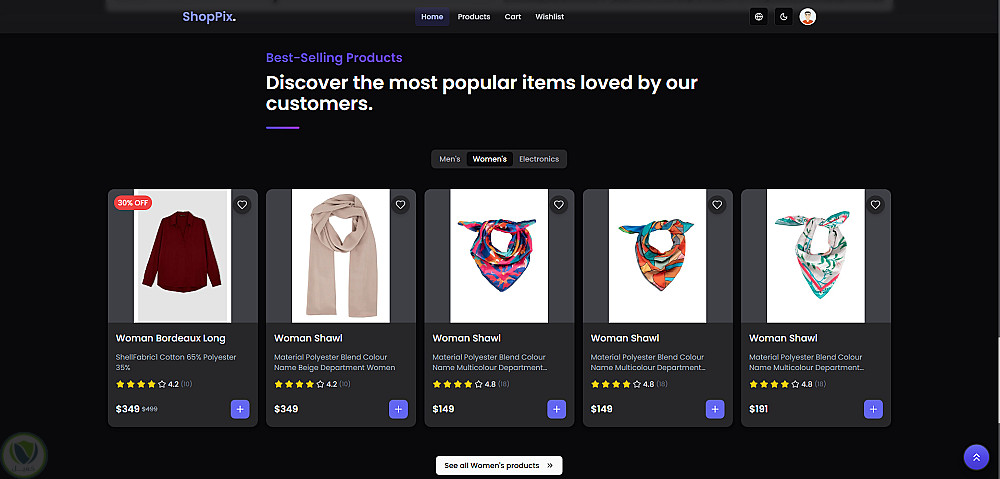Add Woman Bordeaux Long to cart

(240, 409)
